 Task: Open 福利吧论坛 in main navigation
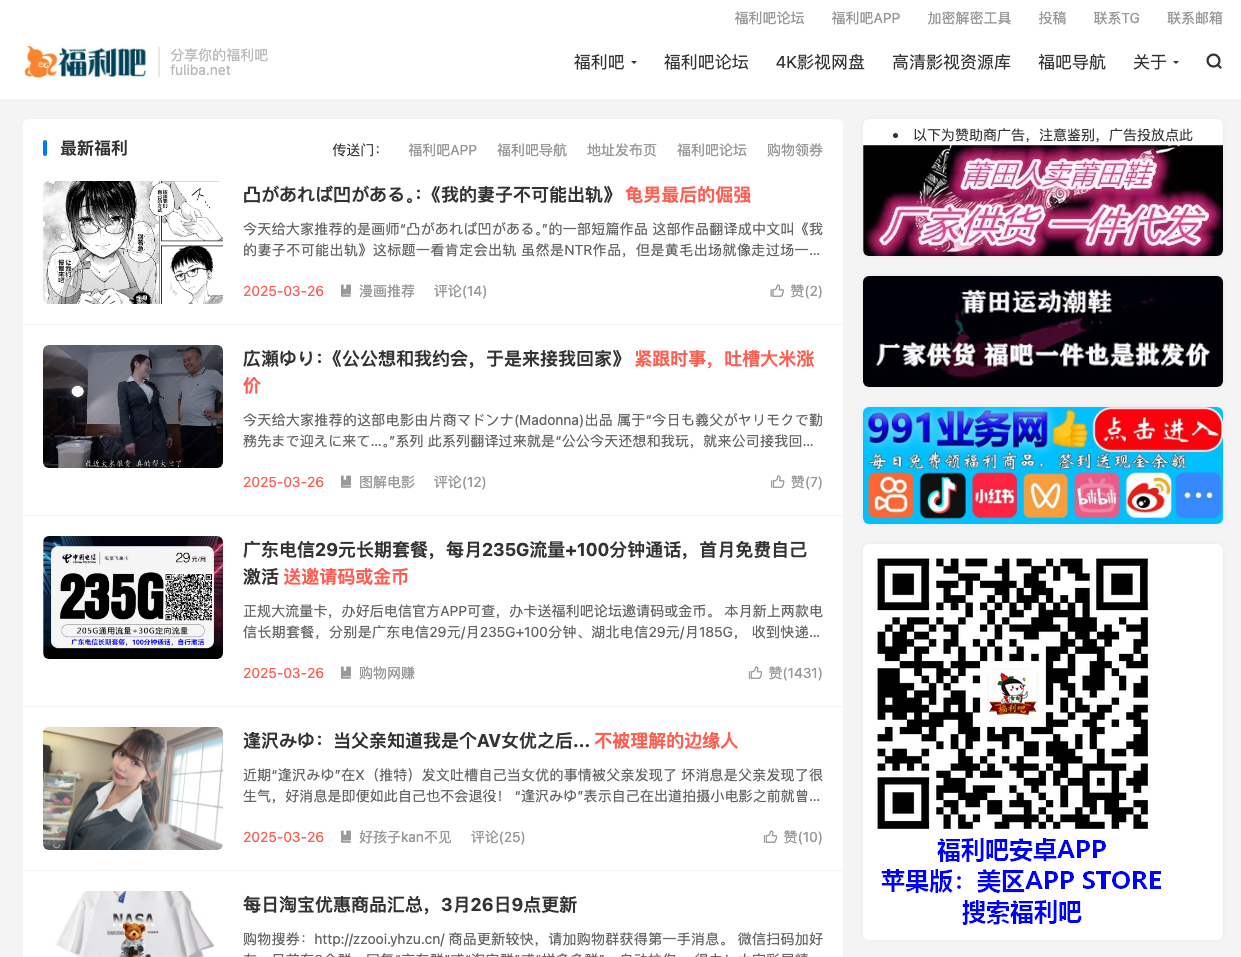(x=706, y=62)
